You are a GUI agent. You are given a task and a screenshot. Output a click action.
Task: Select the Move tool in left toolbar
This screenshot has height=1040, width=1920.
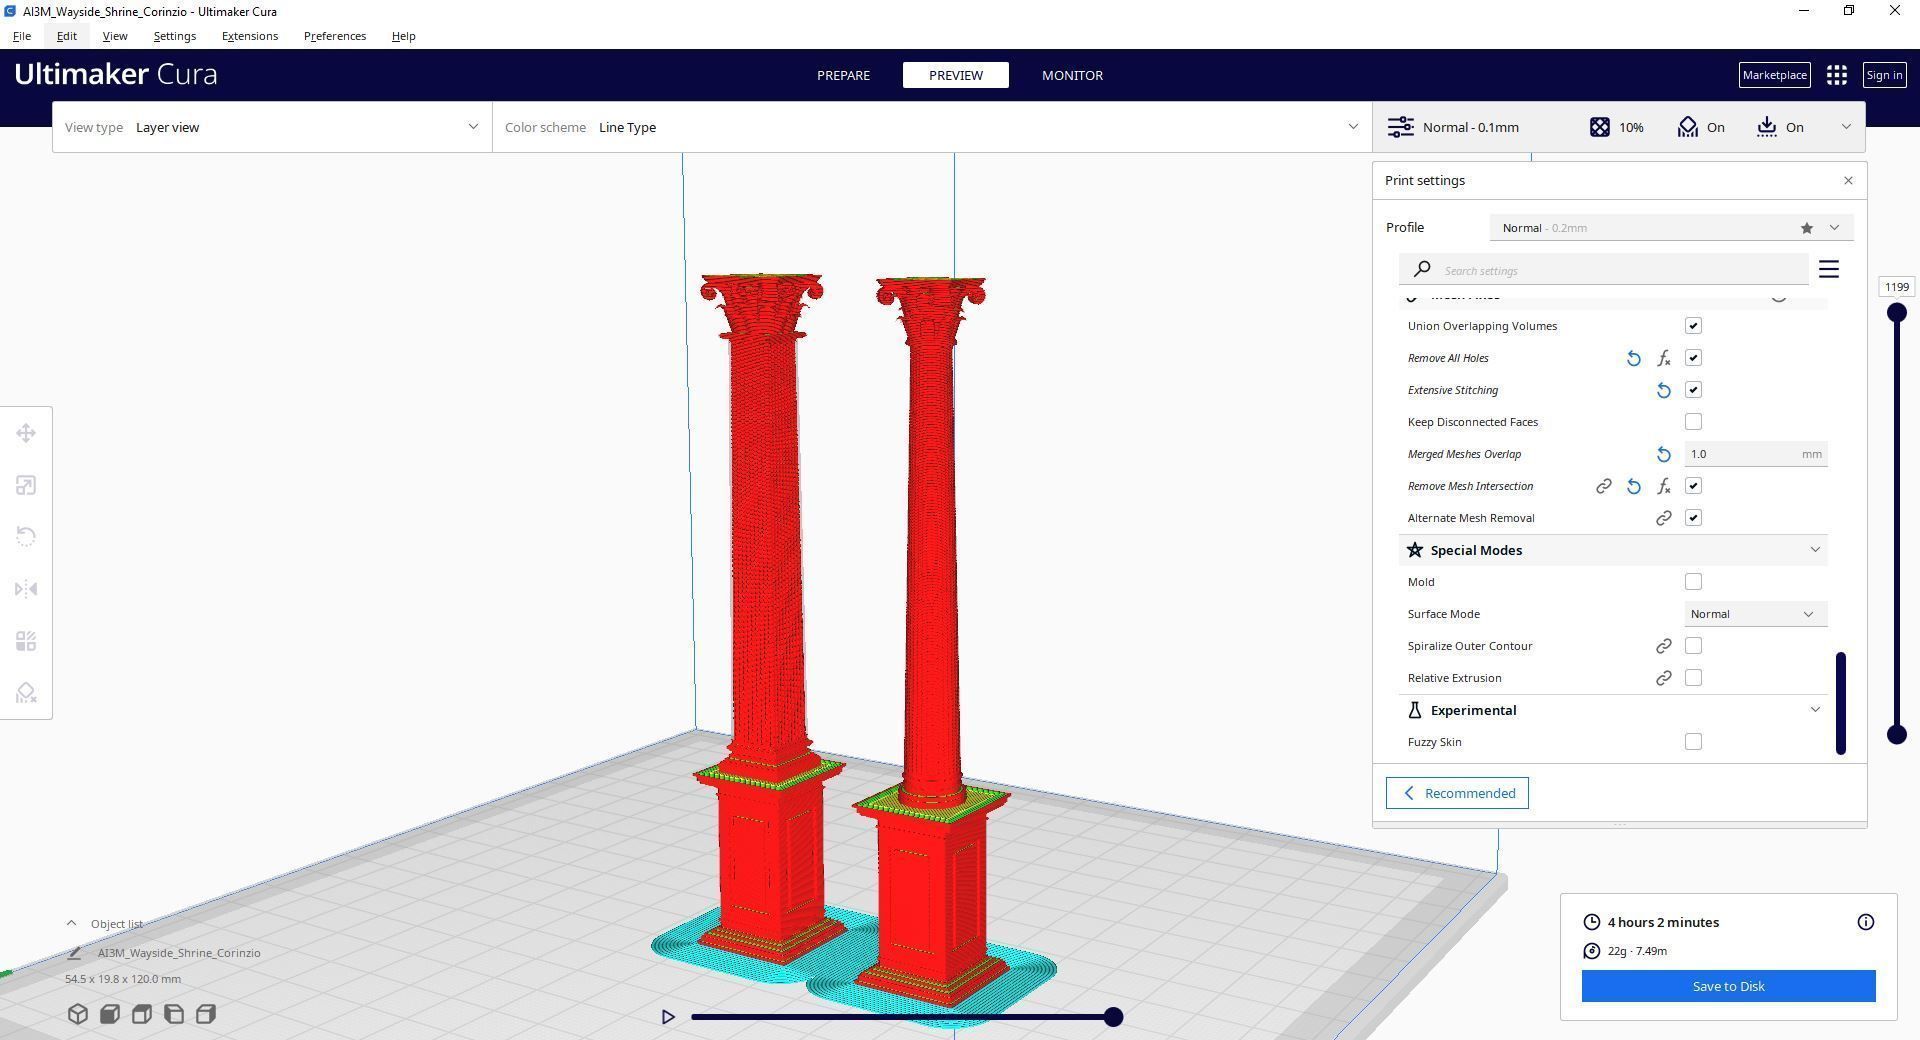(26, 433)
